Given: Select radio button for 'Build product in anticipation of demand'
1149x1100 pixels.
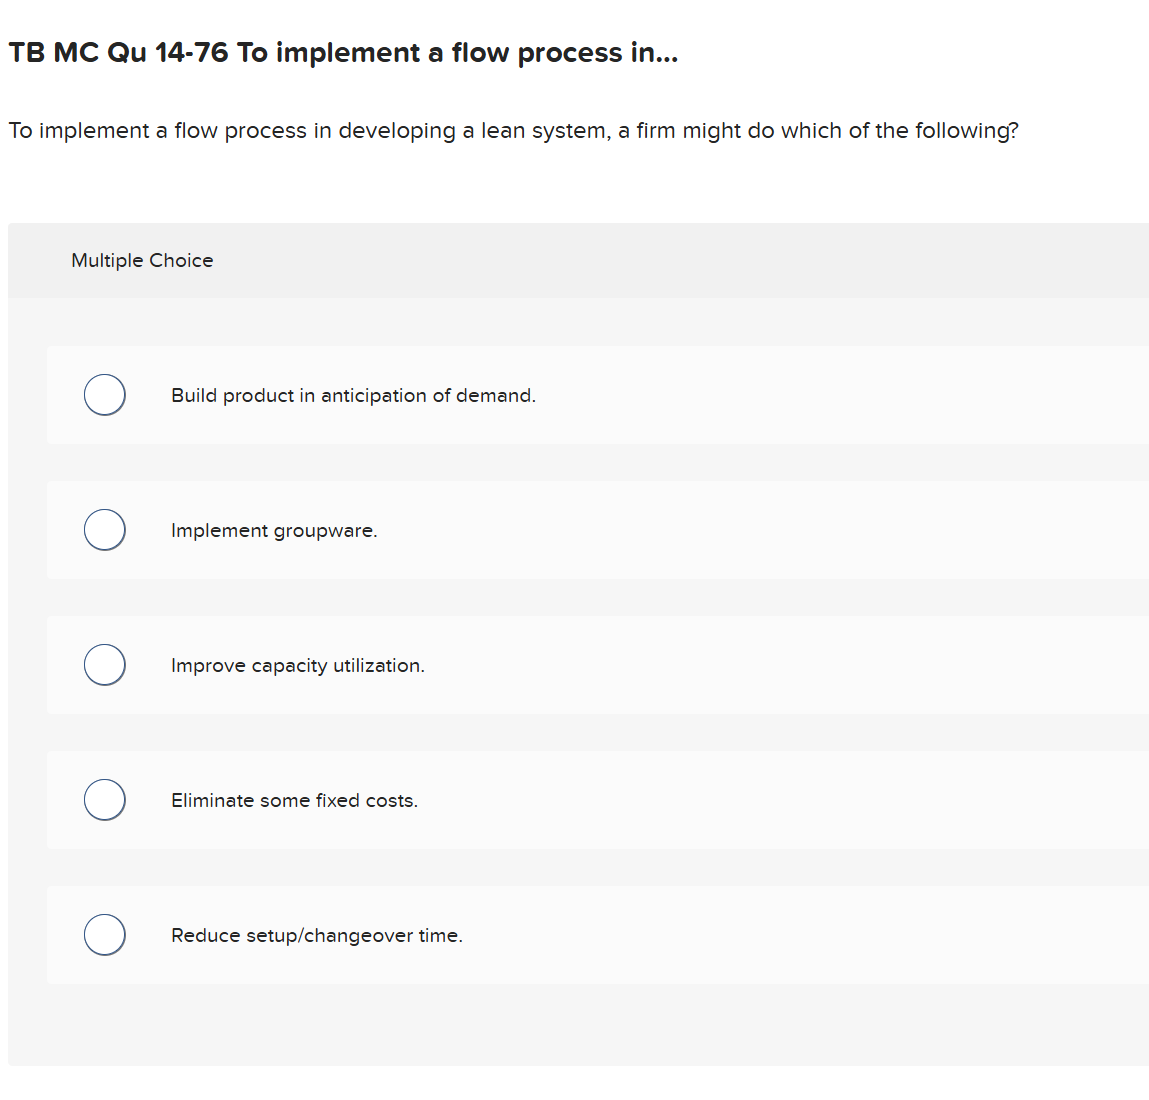Looking at the screenshot, I should [x=104, y=394].
